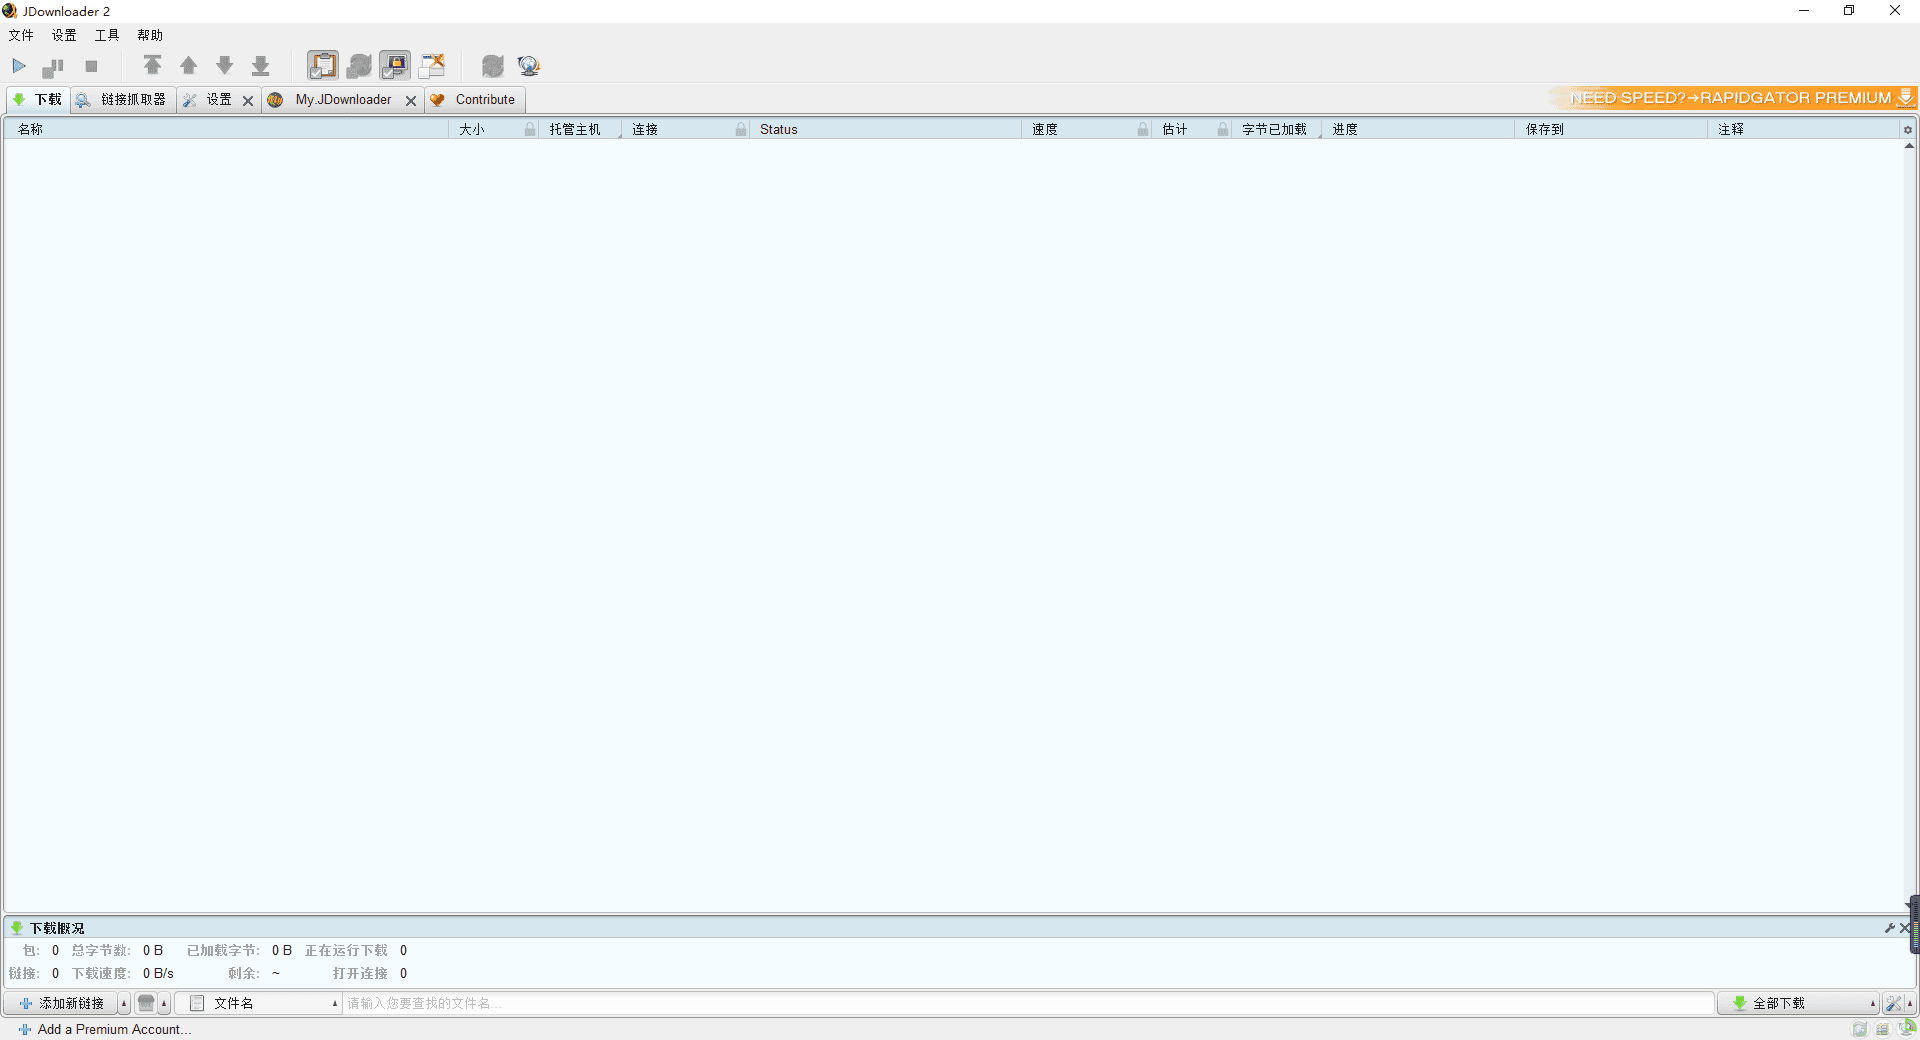This screenshot has height=1040, width=1920.
Task: Start all downloads with the play icon
Action: click(19, 66)
